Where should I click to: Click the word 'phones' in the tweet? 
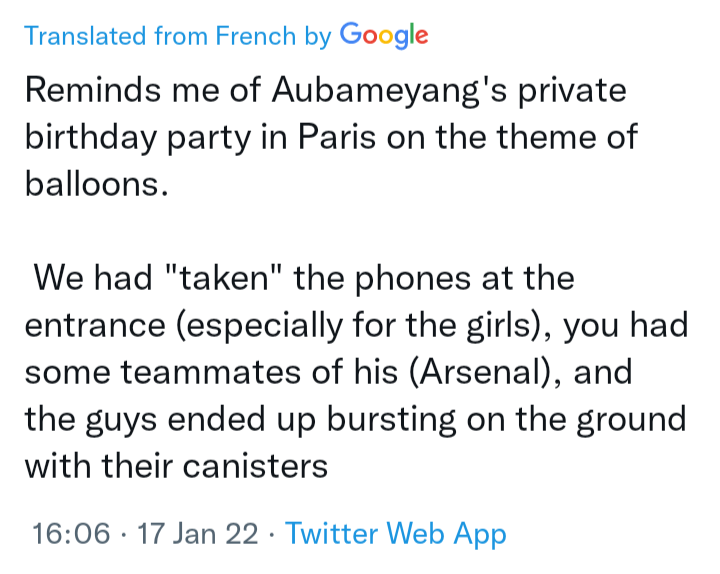click(x=413, y=279)
